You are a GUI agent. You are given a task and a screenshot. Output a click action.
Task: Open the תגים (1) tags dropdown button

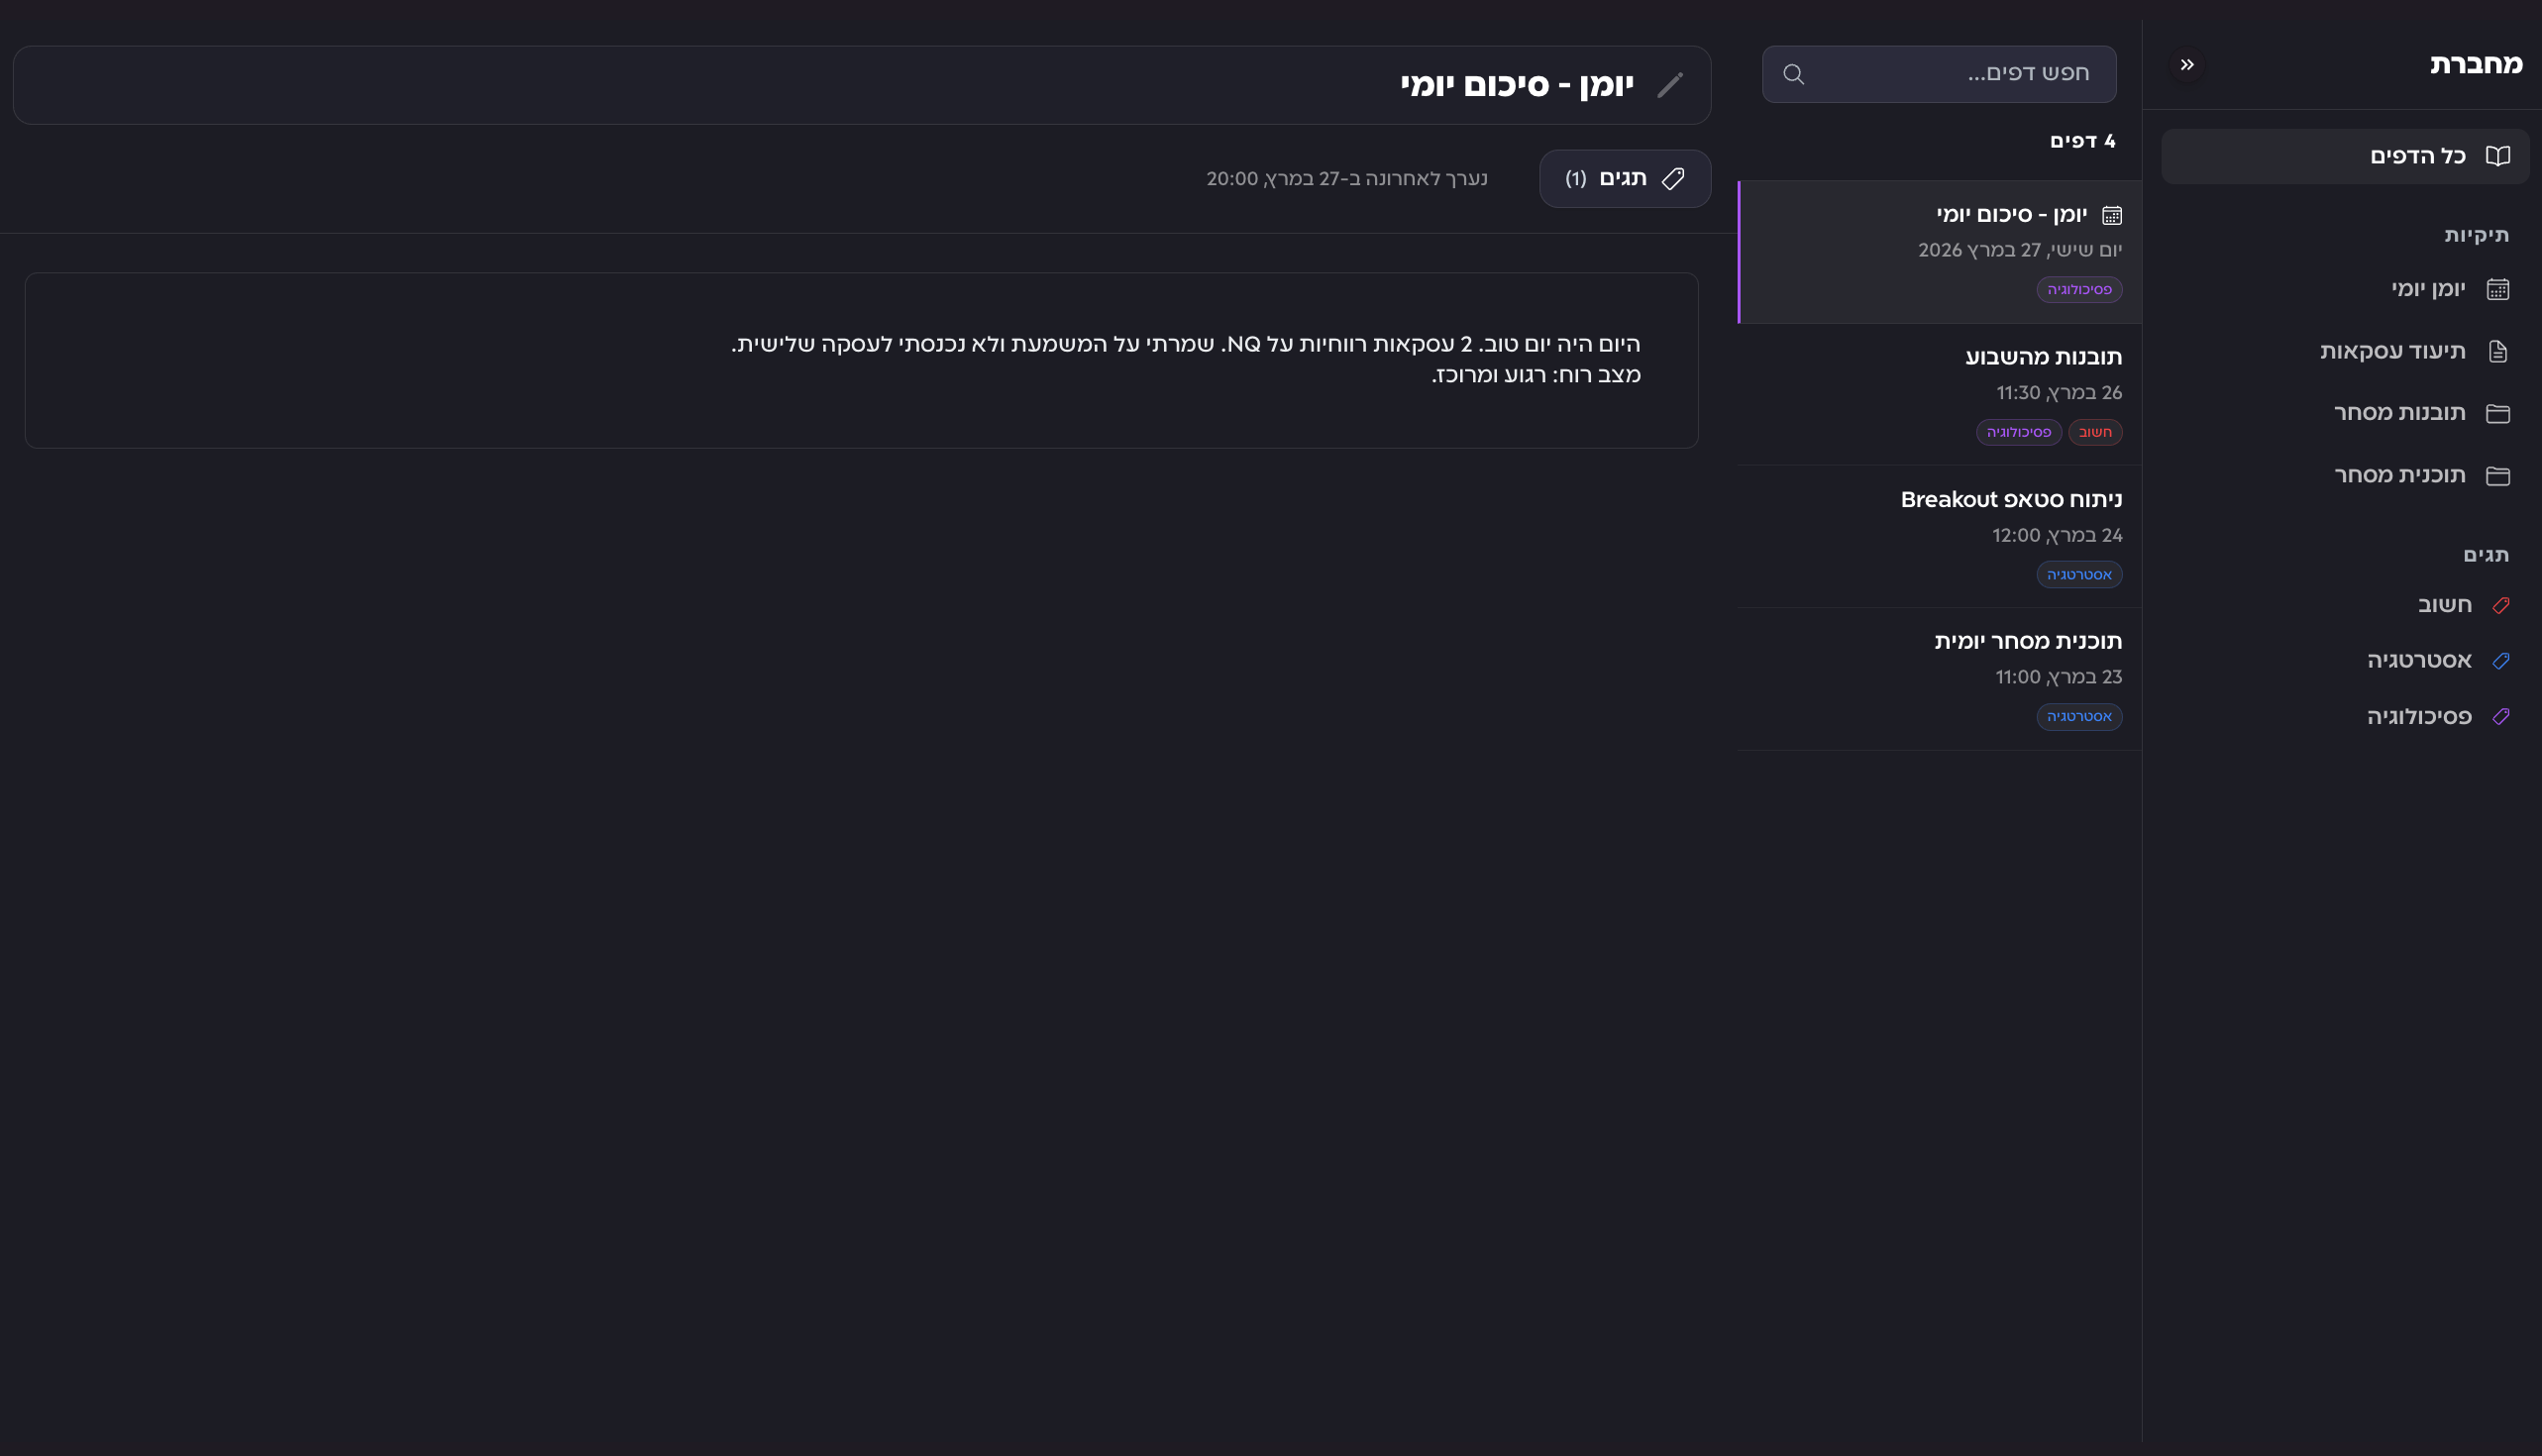[1625, 179]
